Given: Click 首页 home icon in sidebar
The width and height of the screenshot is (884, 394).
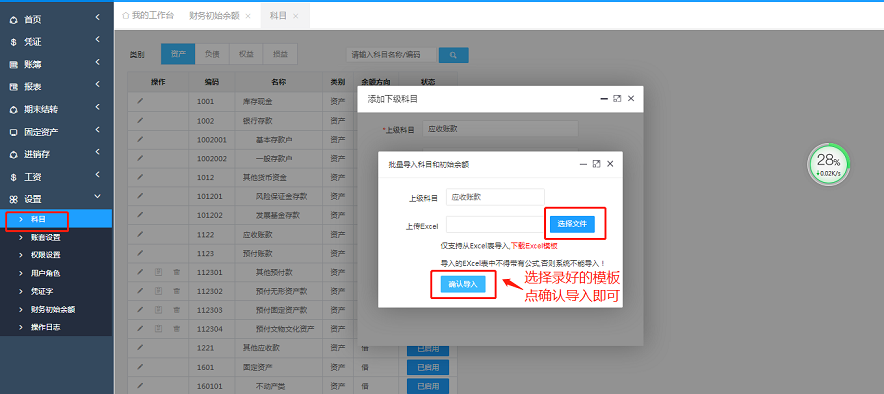Looking at the screenshot, I should (x=14, y=20).
